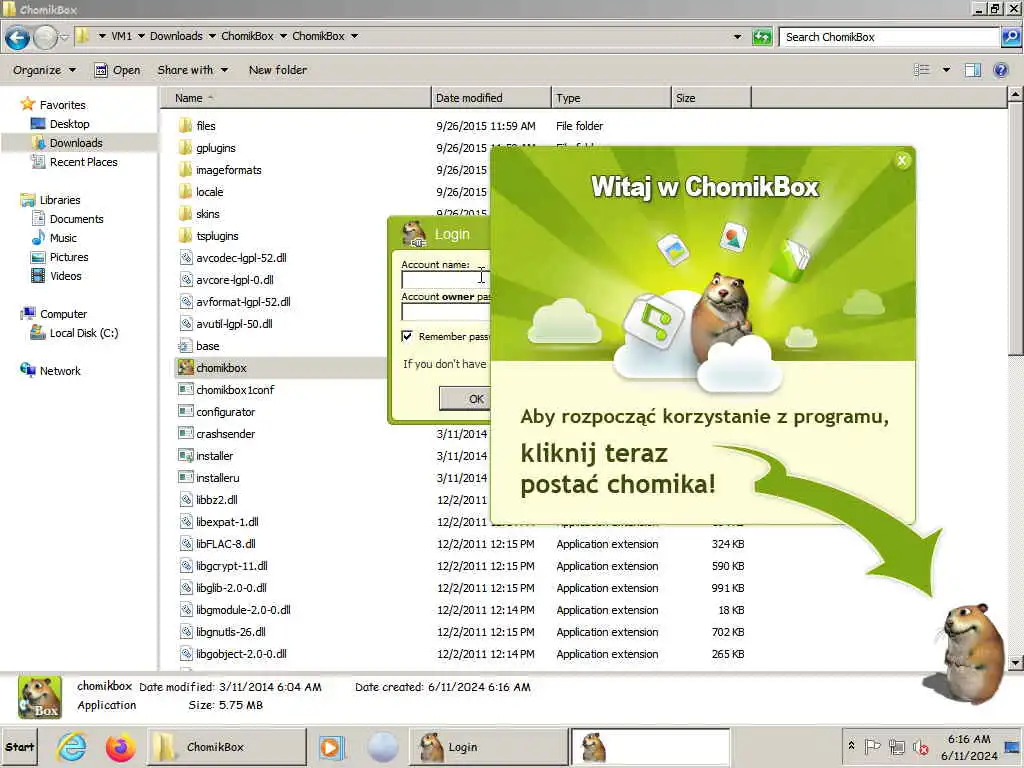
Task: Open recent pages dropdown near Forward
Action: [x=64, y=37]
